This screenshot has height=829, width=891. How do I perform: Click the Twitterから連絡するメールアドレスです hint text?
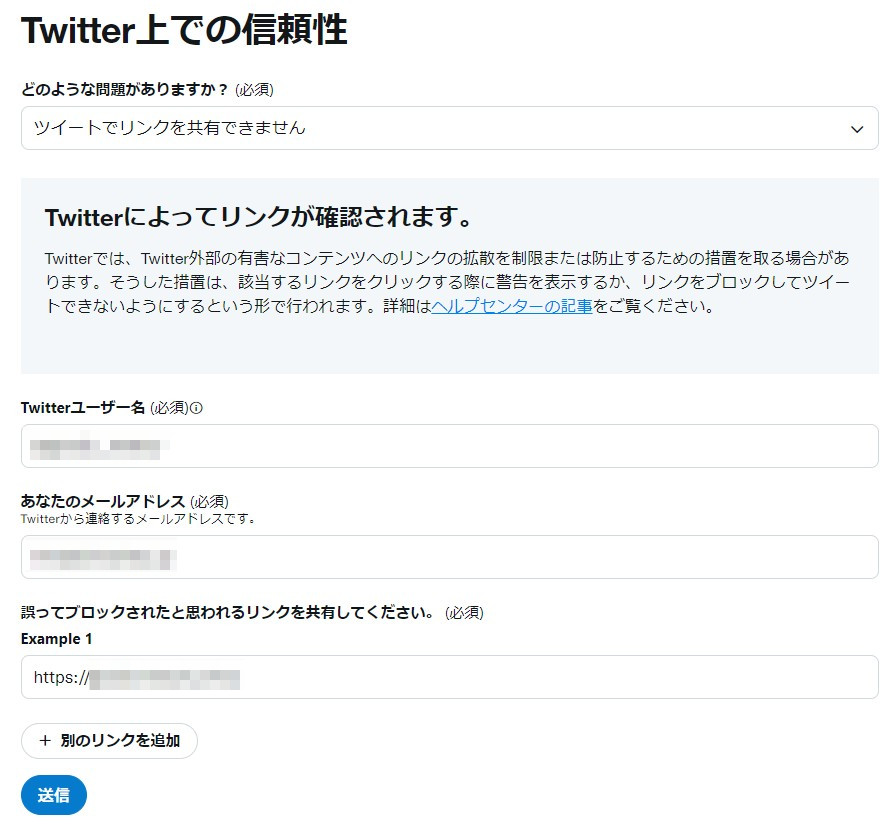tap(138, 519)
